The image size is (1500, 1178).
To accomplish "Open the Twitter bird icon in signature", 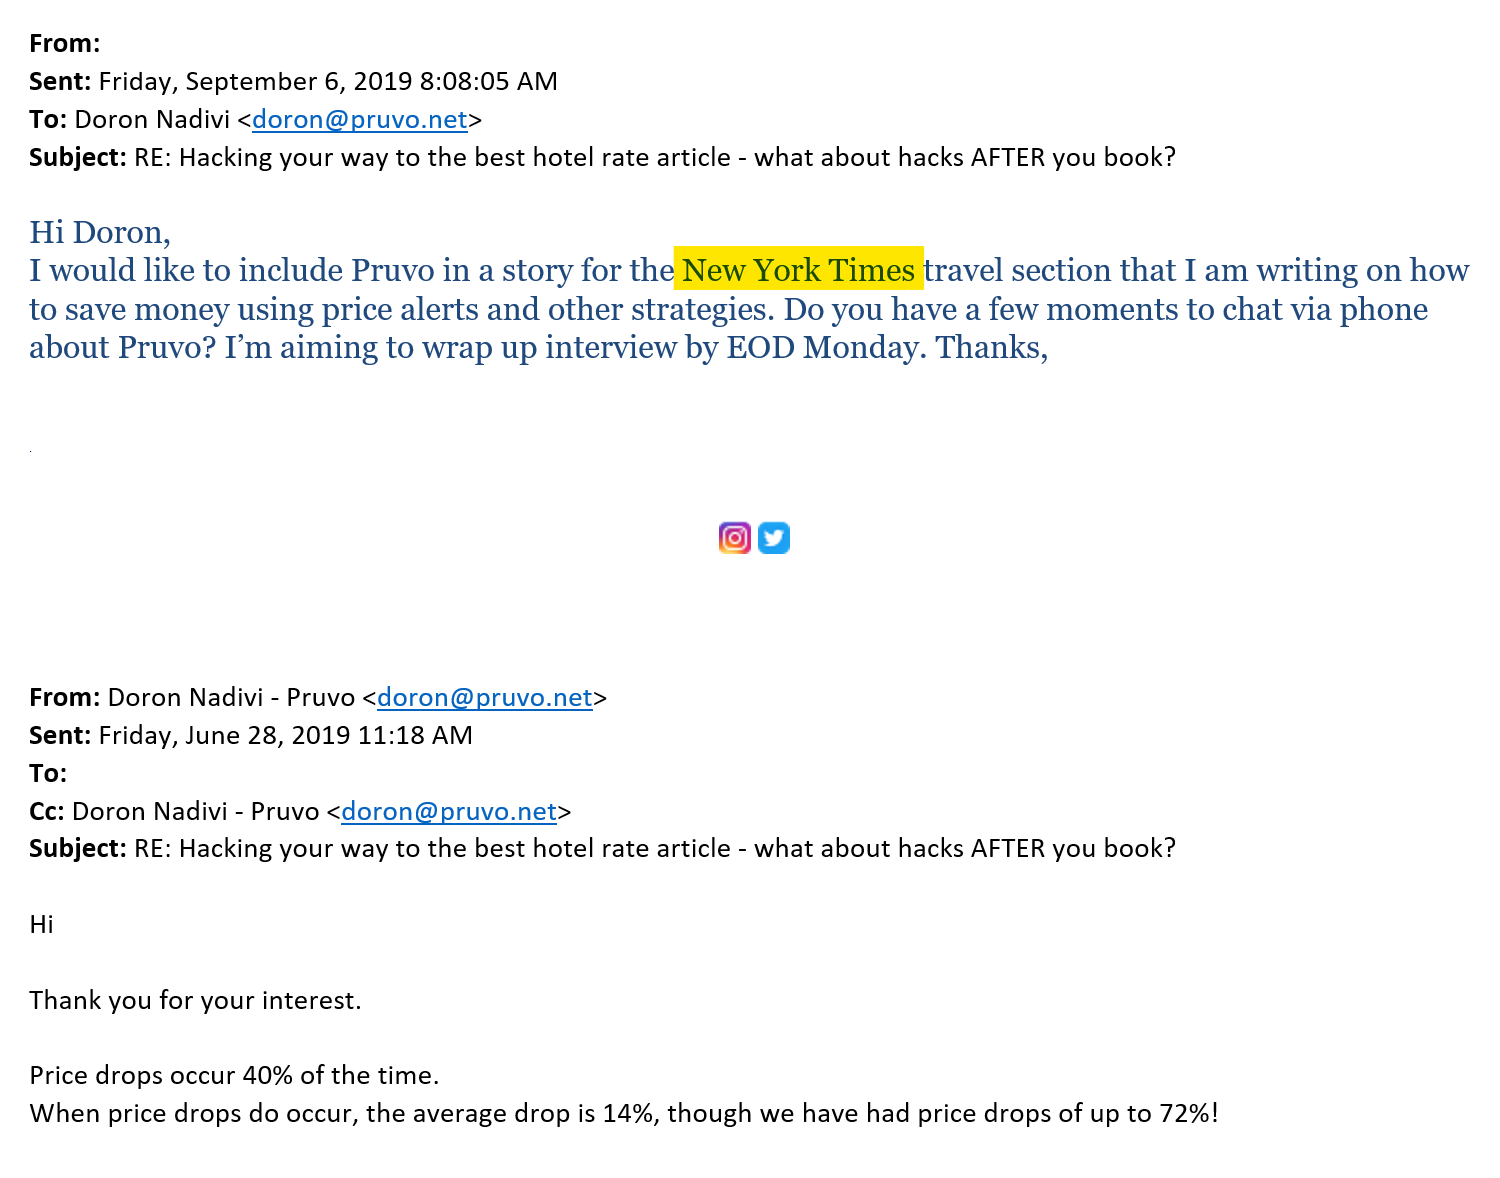I will point(774,538).
